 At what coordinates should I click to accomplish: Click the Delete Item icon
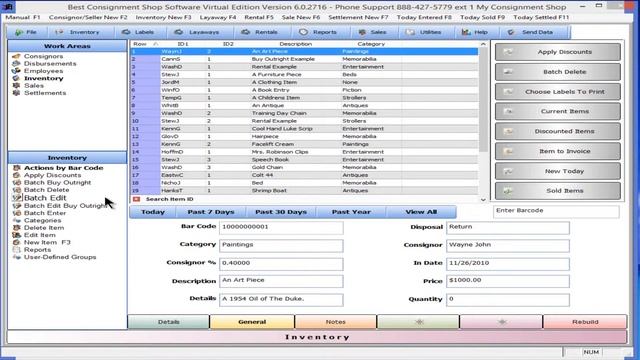point(16,228)
